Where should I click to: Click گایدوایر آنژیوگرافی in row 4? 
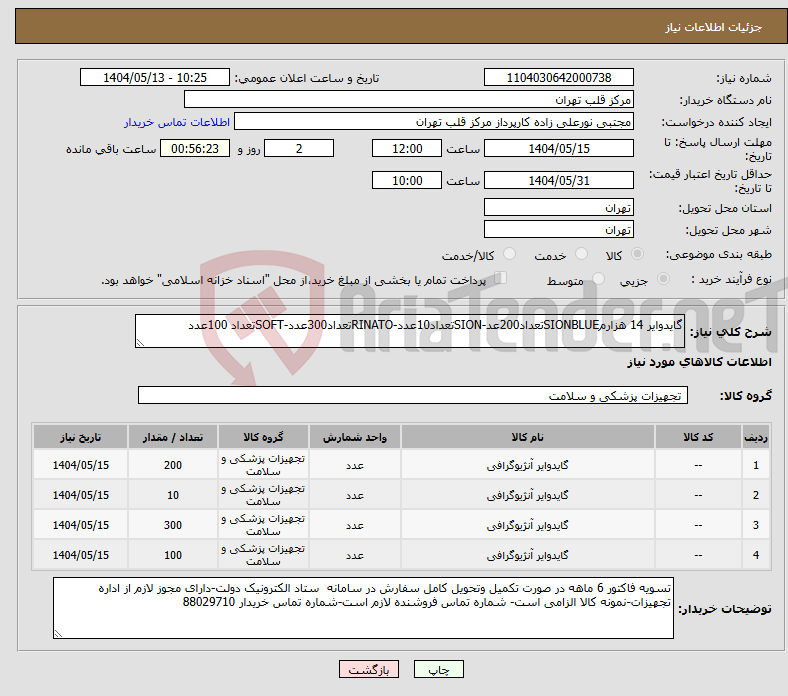click(x=528, y=555)
